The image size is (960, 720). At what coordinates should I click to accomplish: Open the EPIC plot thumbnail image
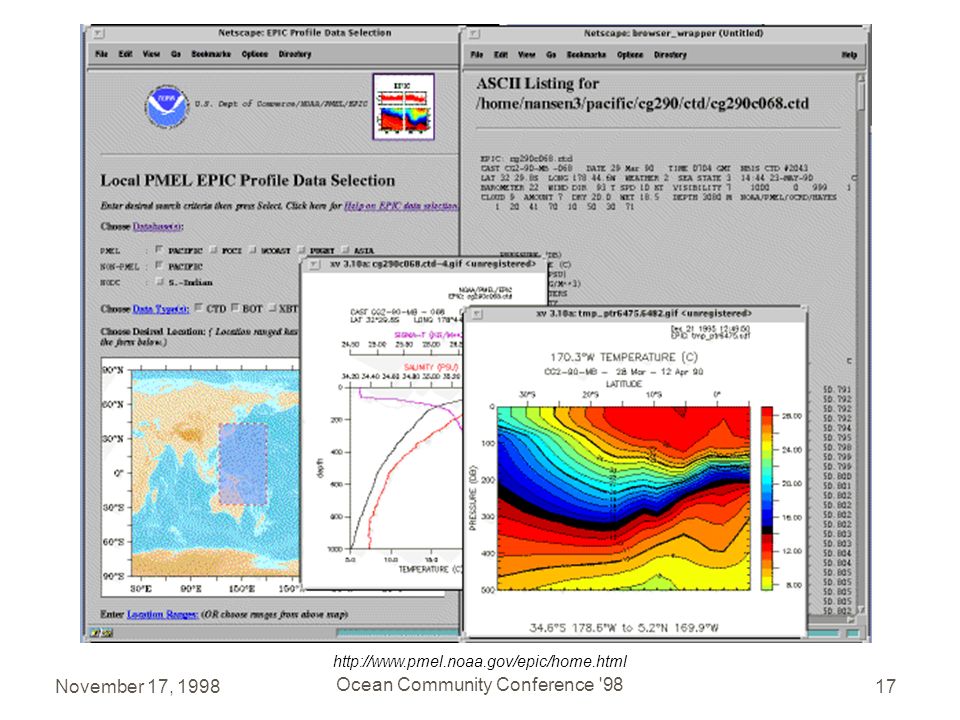(403, 107)
